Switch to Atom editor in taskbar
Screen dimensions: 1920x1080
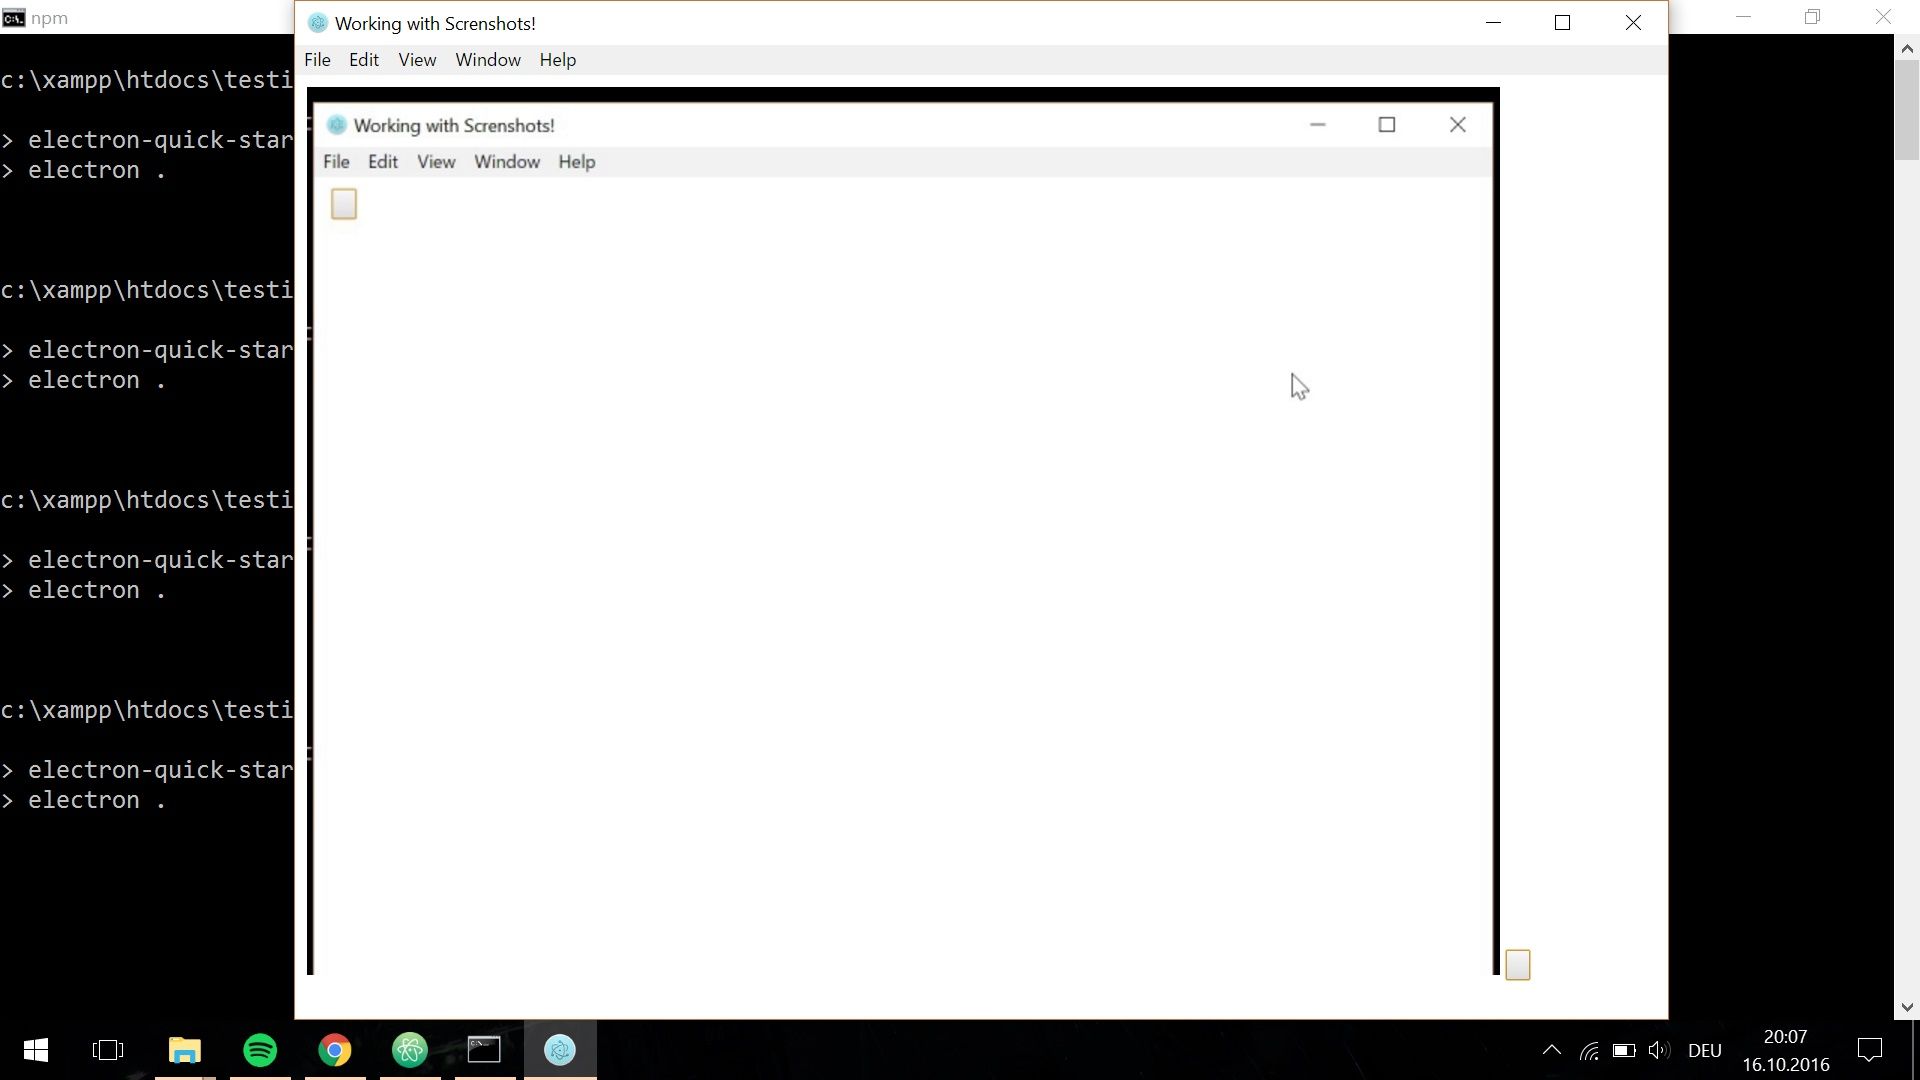tap(410, 1050)
